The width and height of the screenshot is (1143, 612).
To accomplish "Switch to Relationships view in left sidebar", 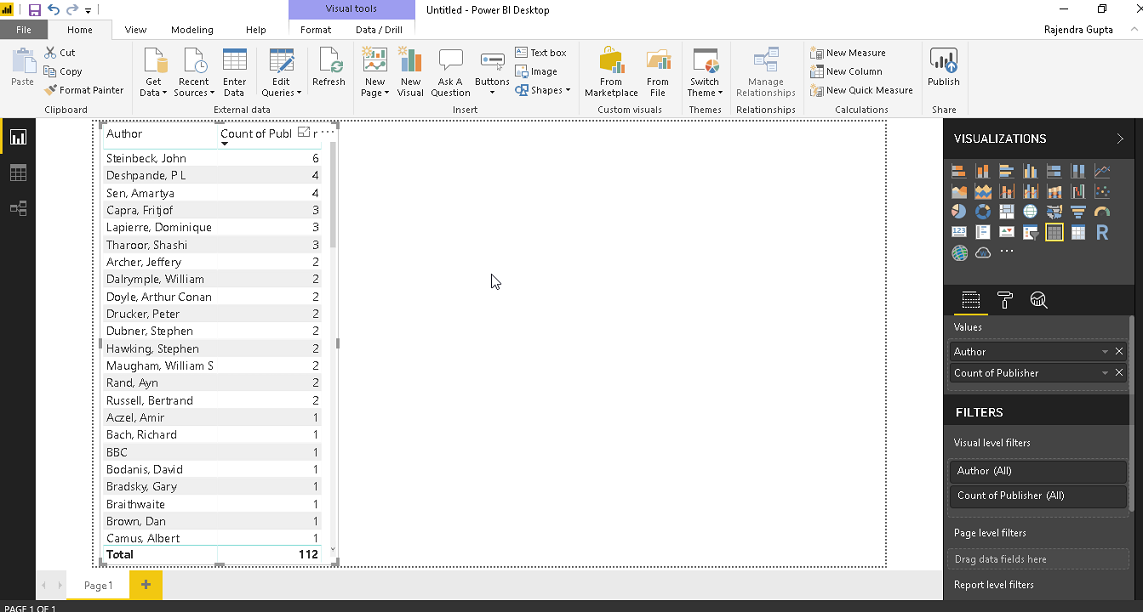I will click(18, 208).
